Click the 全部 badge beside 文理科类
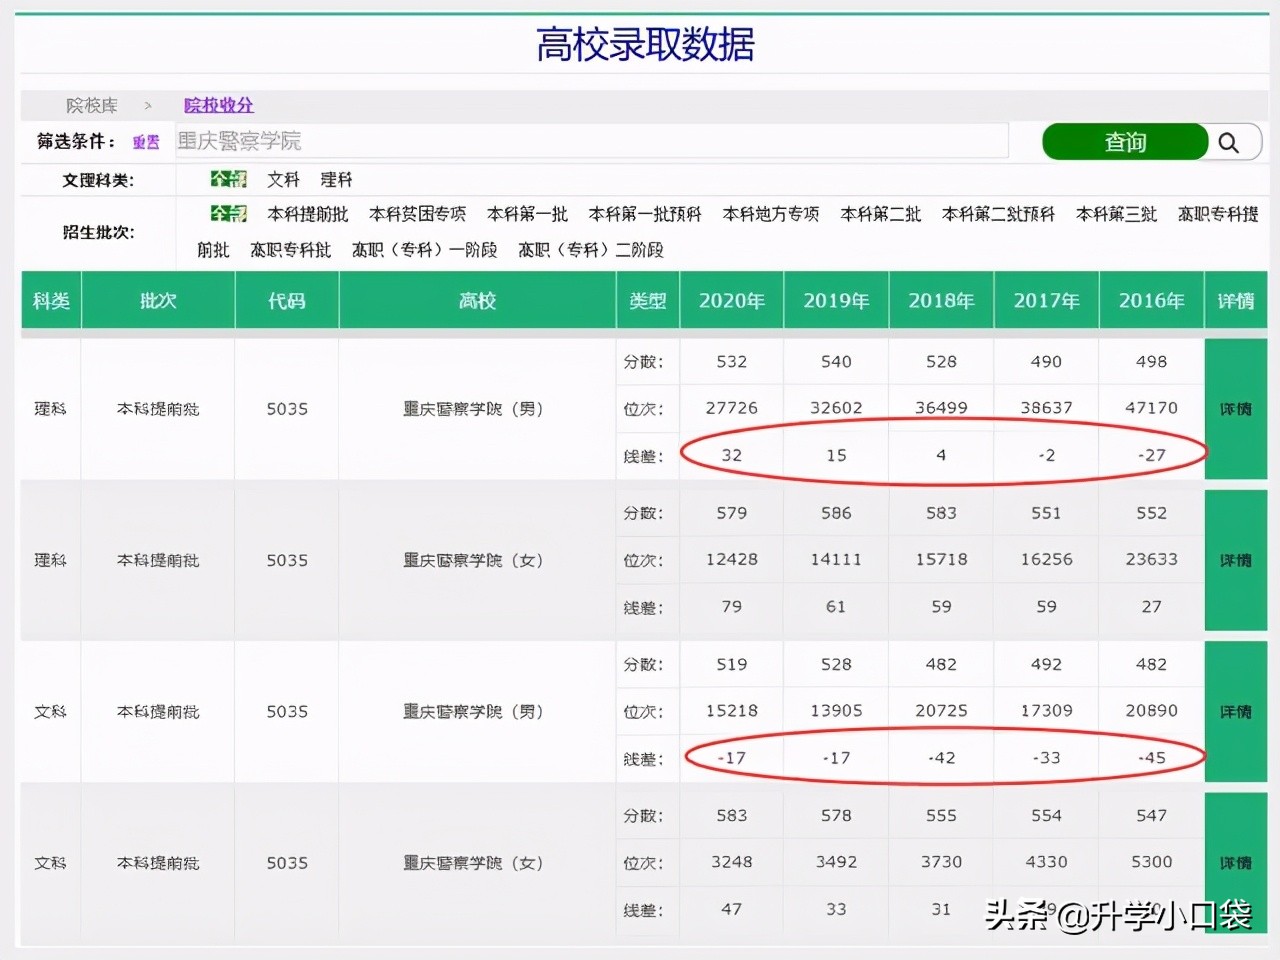This screenshot has width=1280, height=960. coord(229,179)
